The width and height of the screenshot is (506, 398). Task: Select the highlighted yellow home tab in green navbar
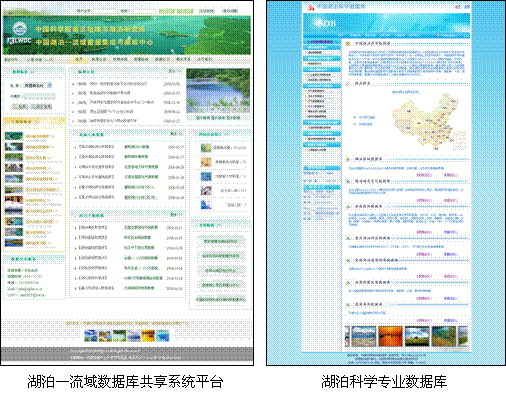[79, 59]
